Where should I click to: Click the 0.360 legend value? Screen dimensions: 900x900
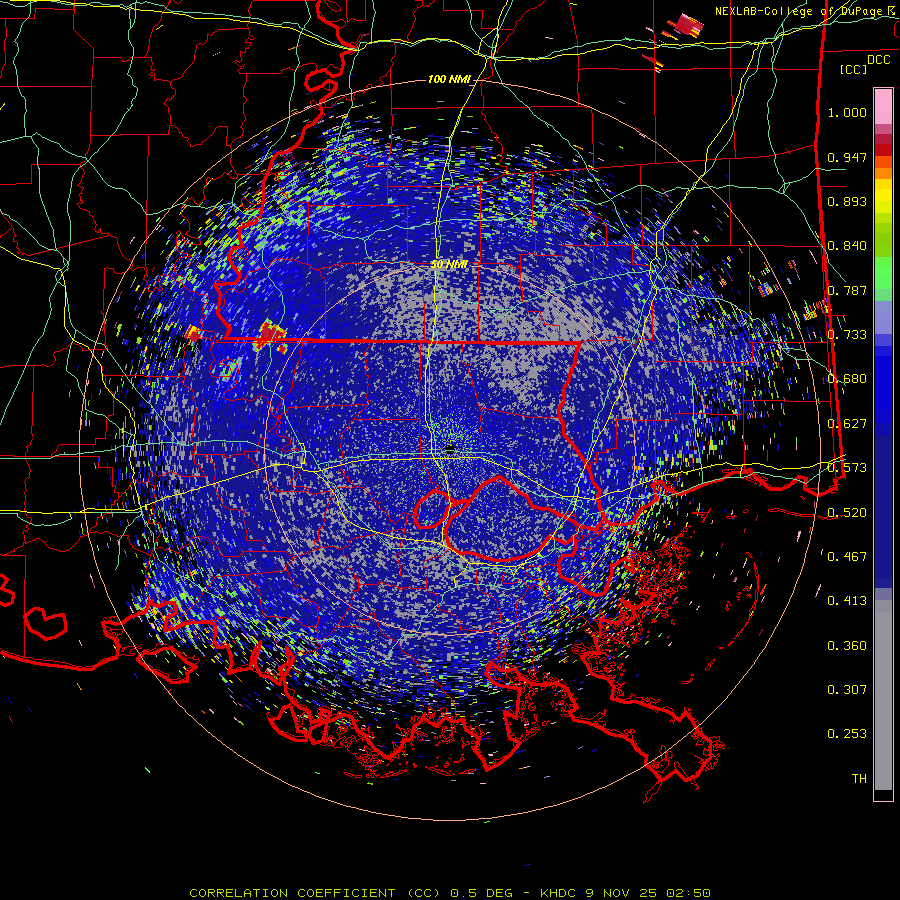pyautogui.click(x=847, y=646)
